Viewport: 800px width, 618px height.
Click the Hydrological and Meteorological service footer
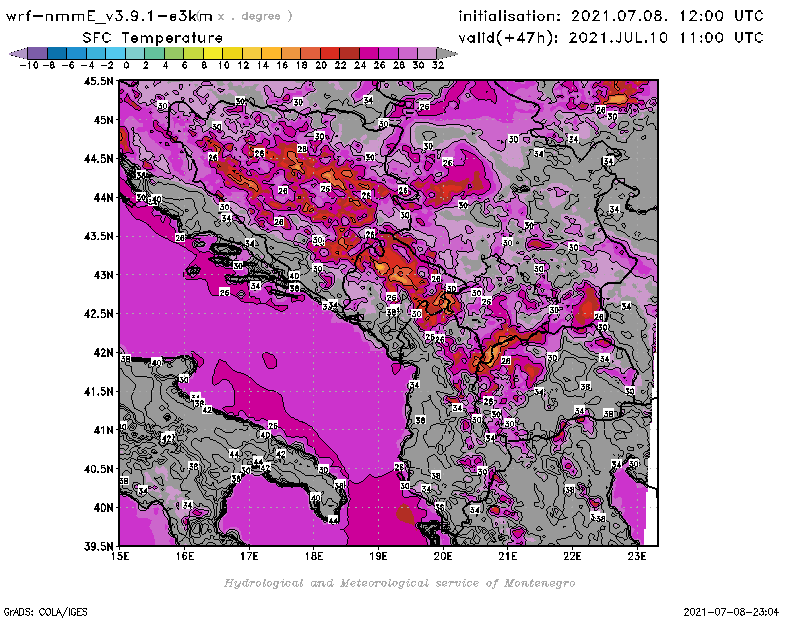[x=399, y=583]
